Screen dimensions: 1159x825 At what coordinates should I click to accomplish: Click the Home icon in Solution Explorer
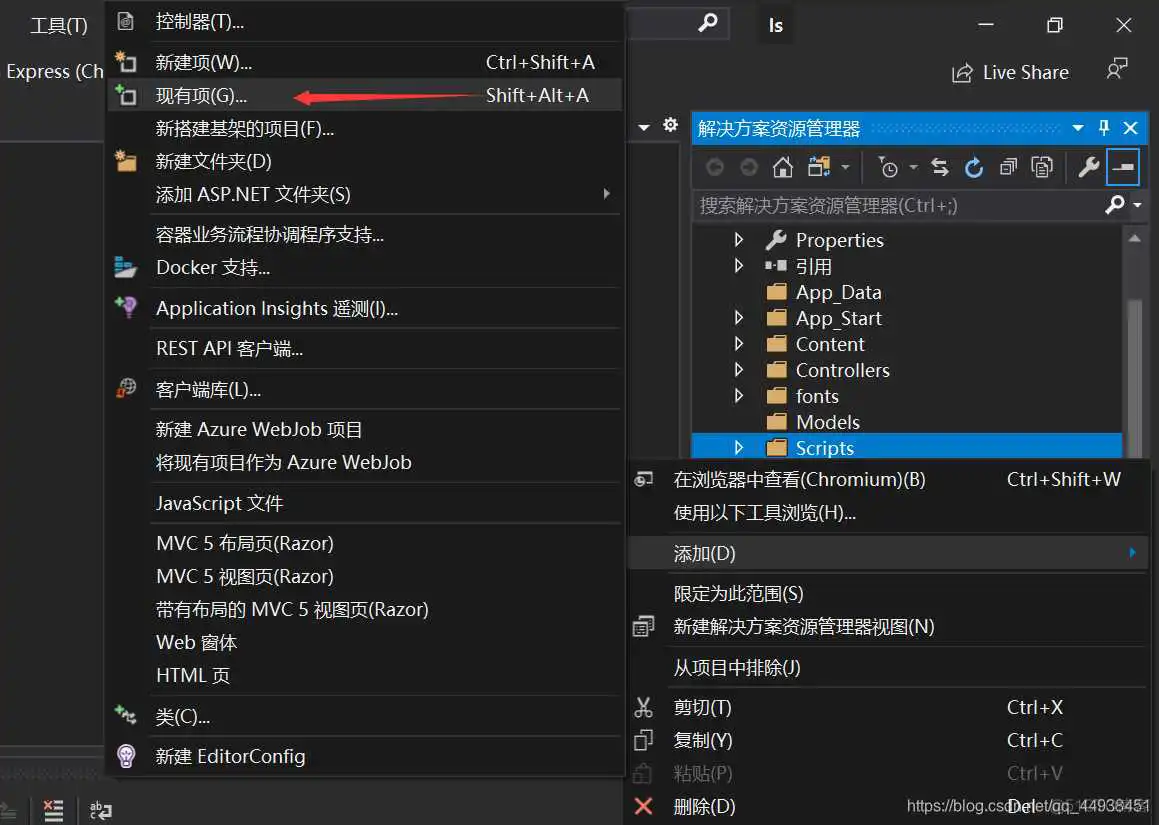783,166
